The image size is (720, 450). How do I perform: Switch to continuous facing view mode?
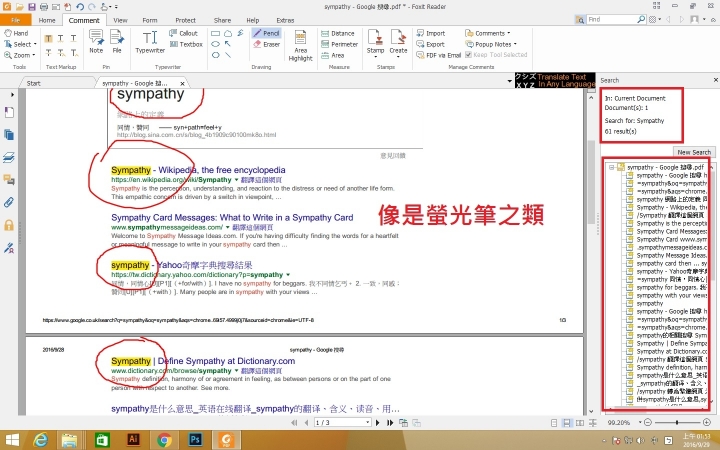click(x=593, y=422)
